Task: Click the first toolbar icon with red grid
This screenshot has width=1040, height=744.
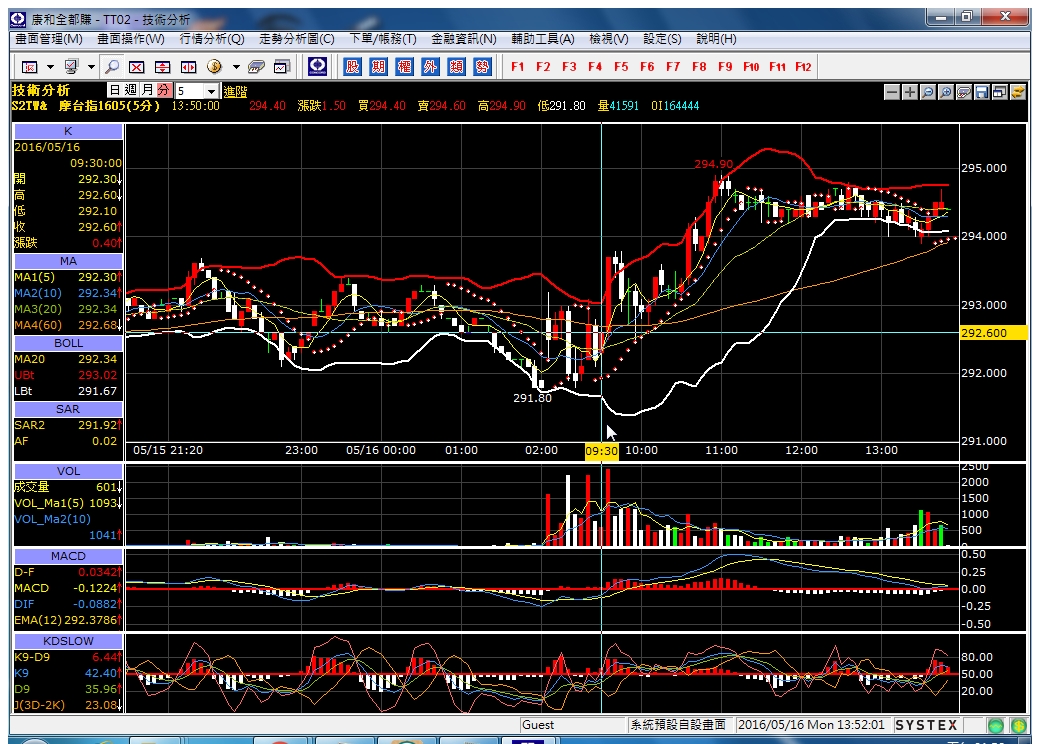Action: coord(30,67)
